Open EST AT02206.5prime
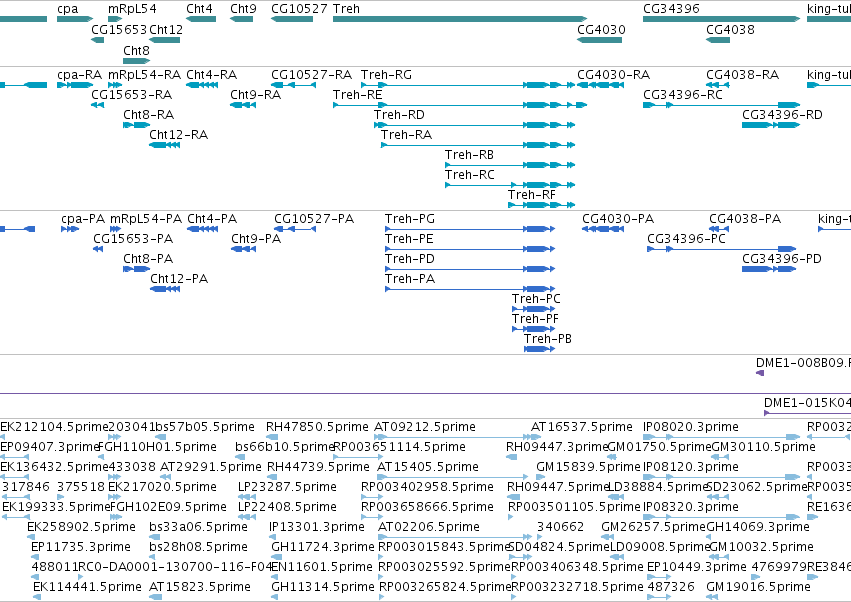 [455, 537]
